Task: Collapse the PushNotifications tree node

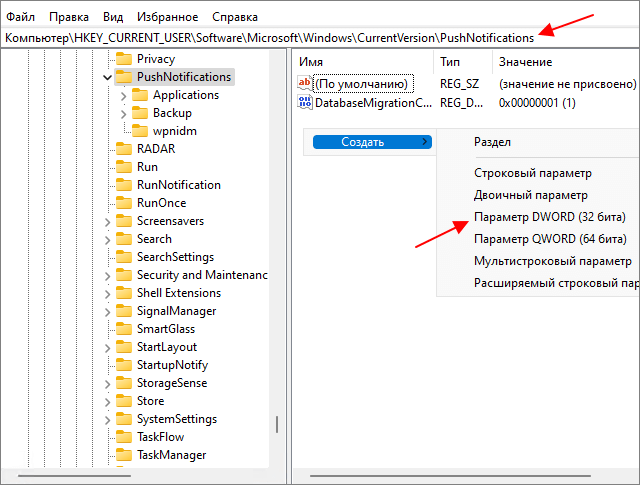Action: click(x=107, y=77)
